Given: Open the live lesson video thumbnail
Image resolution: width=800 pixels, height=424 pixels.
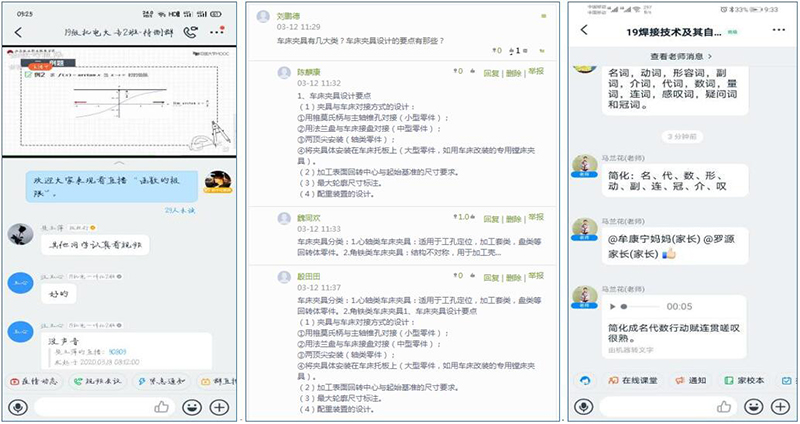Looking at the screenshot, I should (x=120, y=100).
